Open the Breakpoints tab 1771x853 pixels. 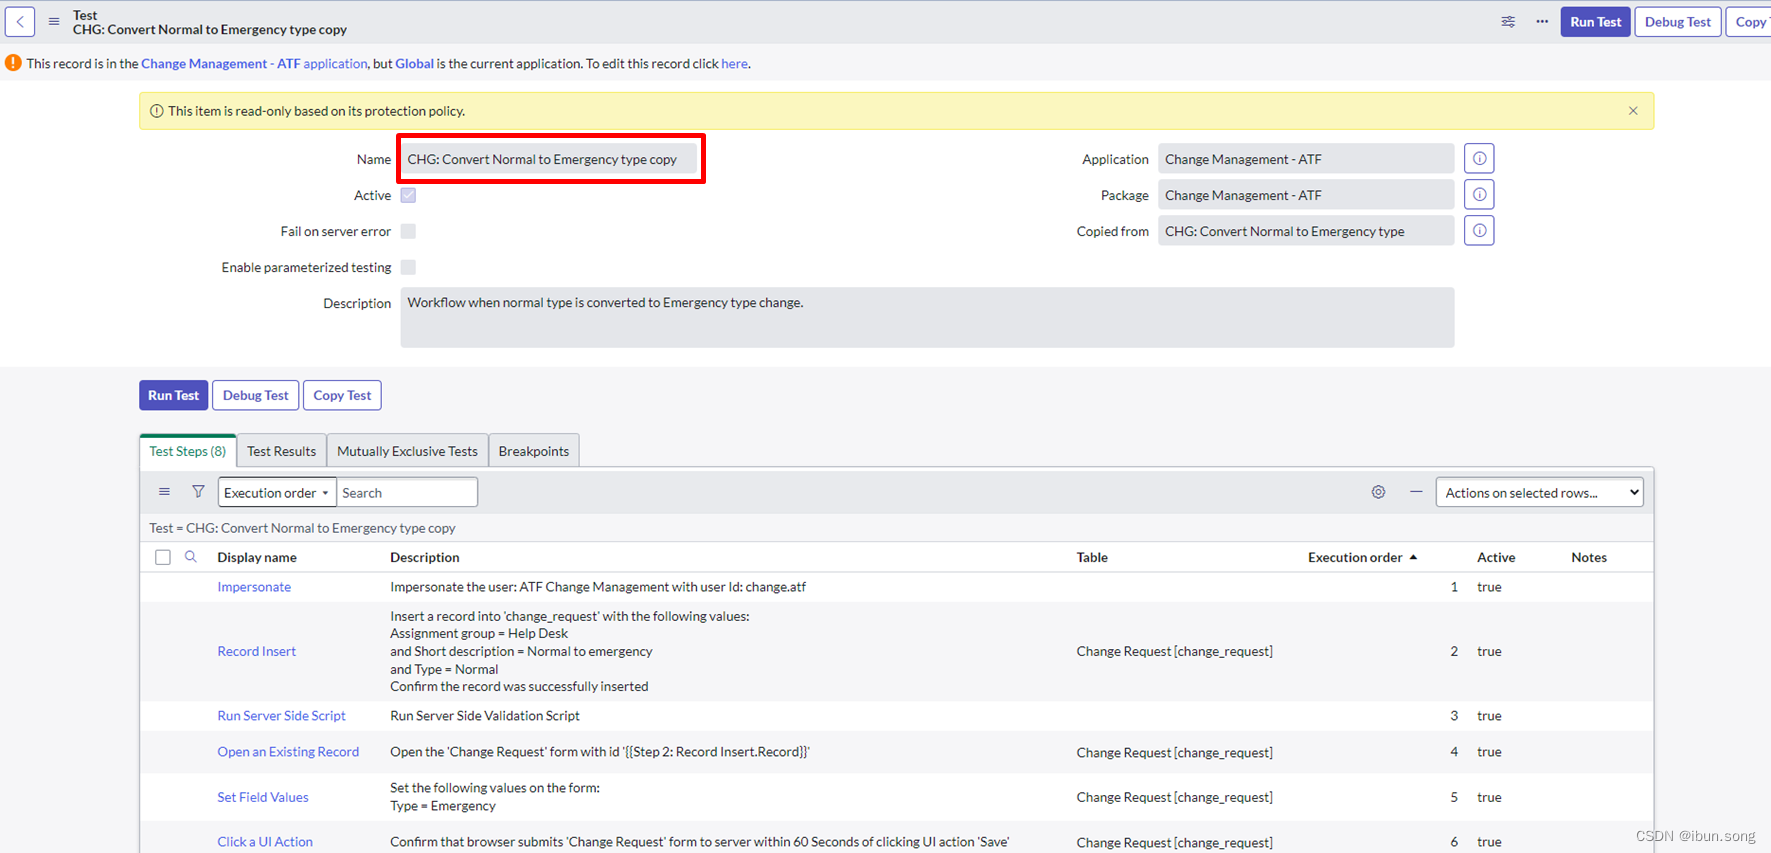(x=534, y=451)
